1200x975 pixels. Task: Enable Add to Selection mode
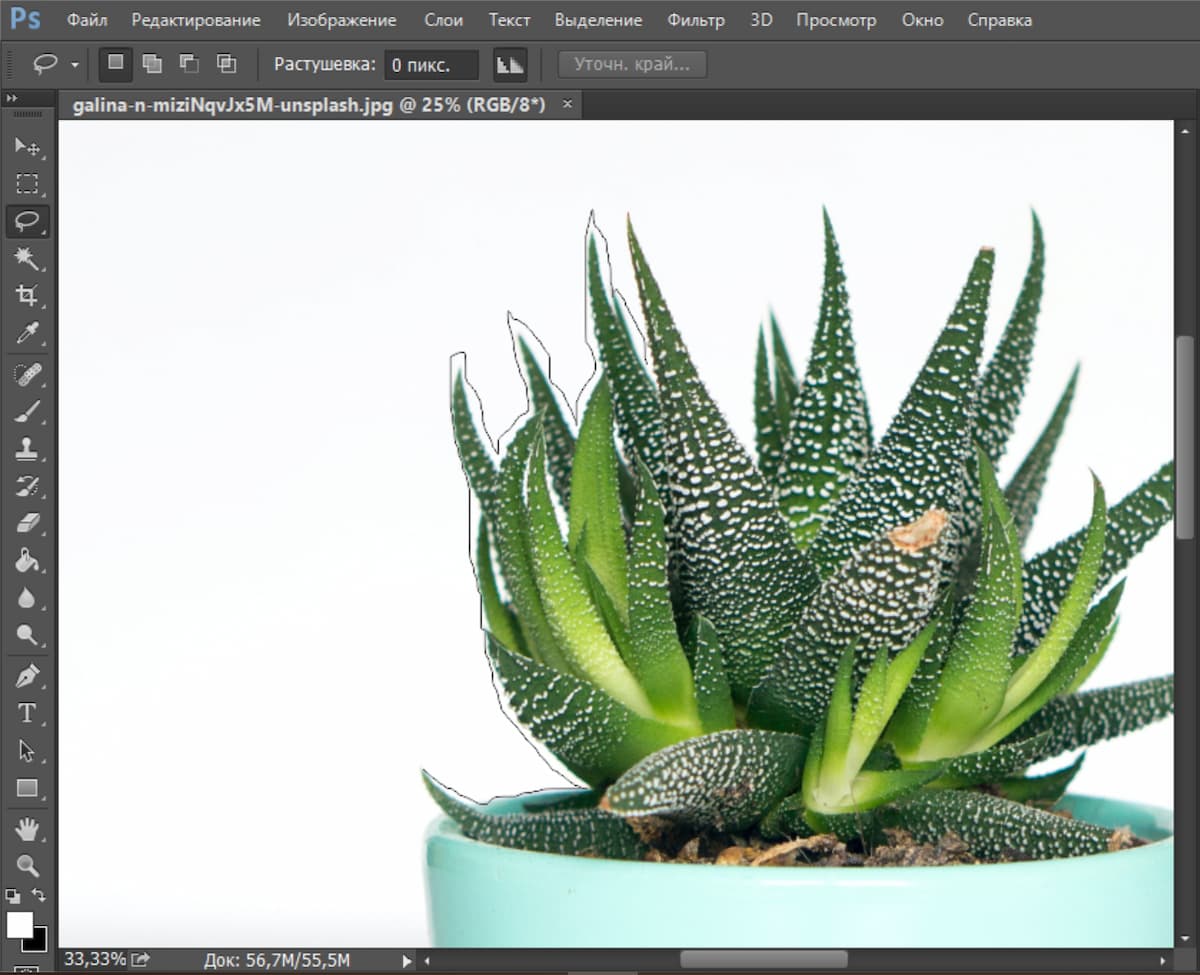(152, 64)
